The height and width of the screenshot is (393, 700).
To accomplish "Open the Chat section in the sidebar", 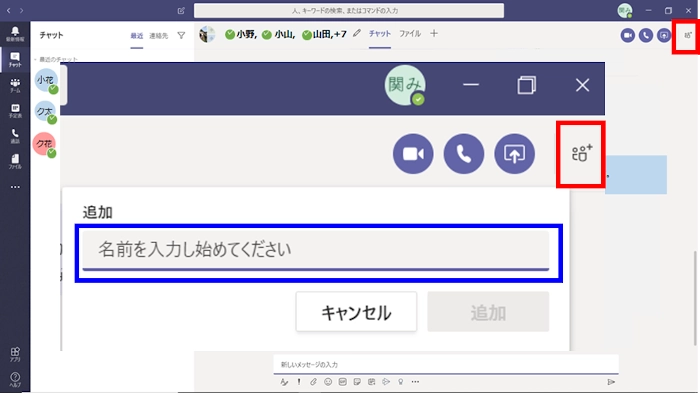I will tap(15, 59).
